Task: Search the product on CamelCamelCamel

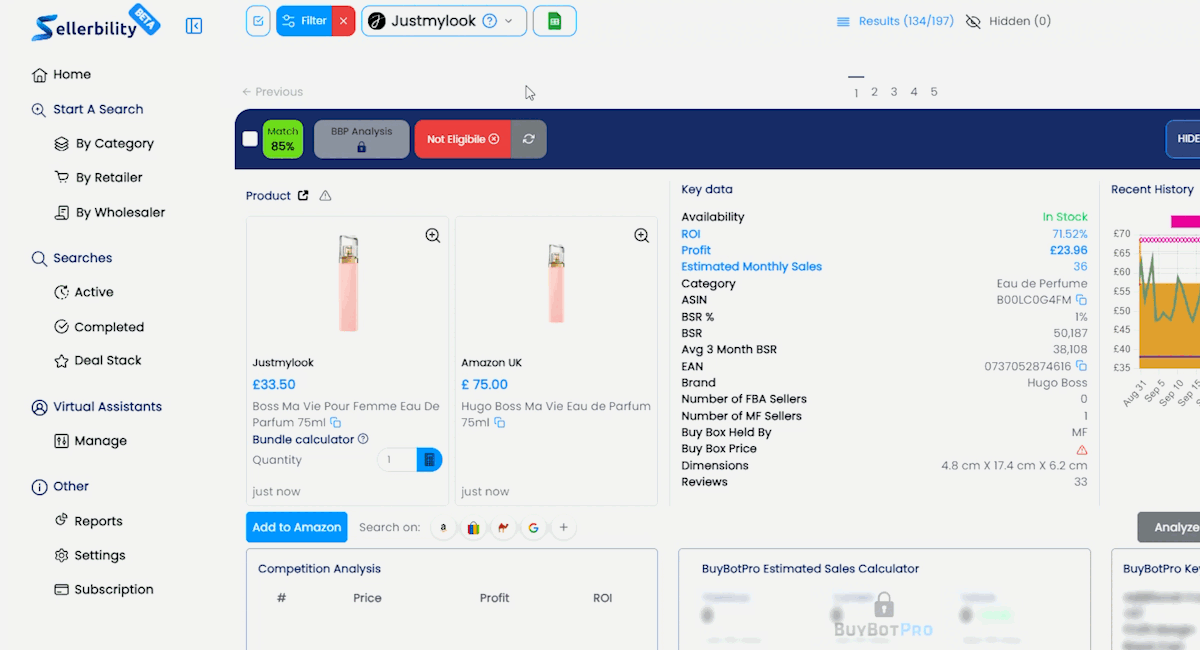Action: click(x=504, y=528)
